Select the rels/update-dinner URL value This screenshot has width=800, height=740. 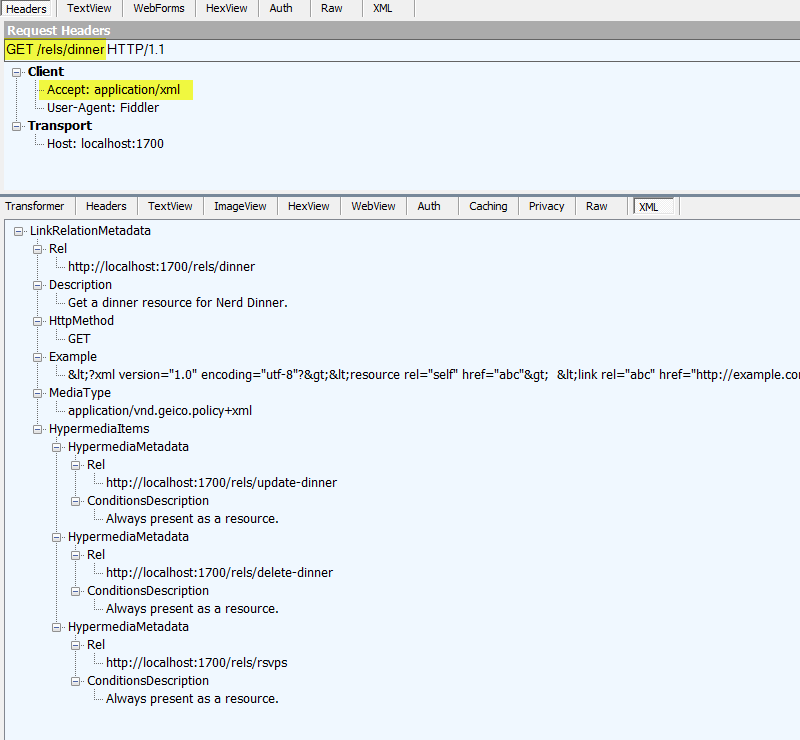221,483
